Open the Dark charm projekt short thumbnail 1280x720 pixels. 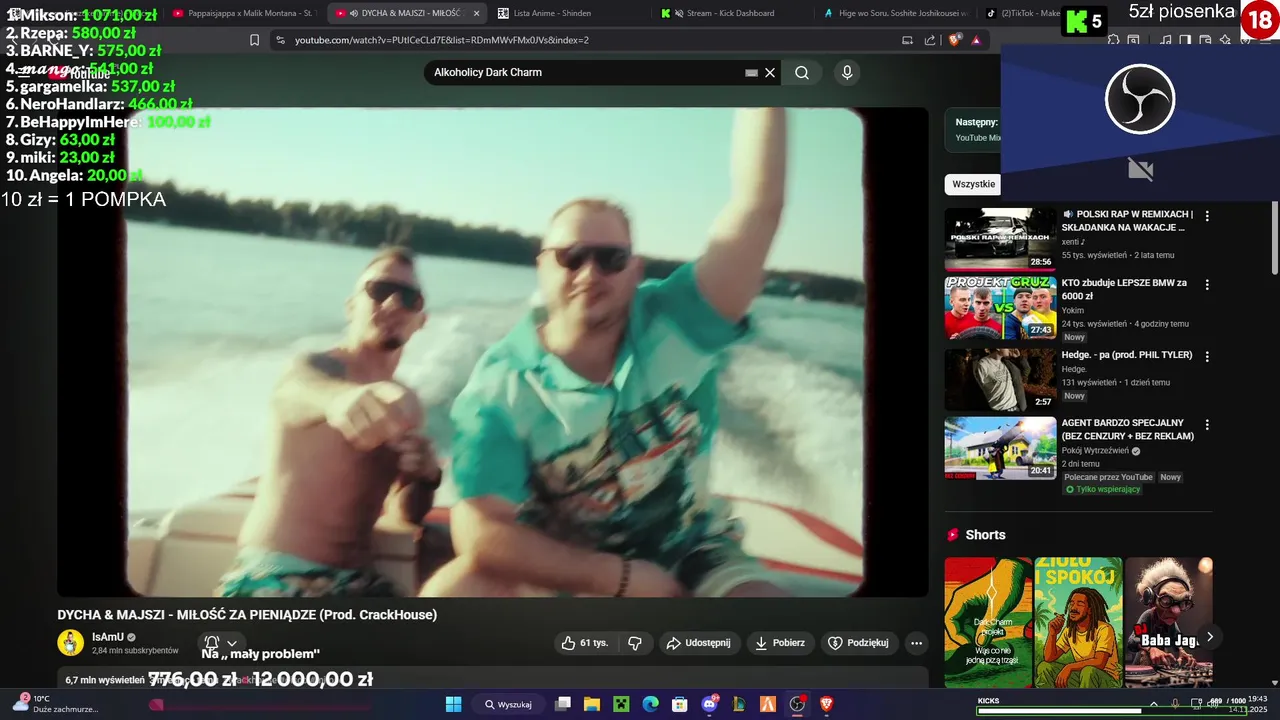[988, 622]
